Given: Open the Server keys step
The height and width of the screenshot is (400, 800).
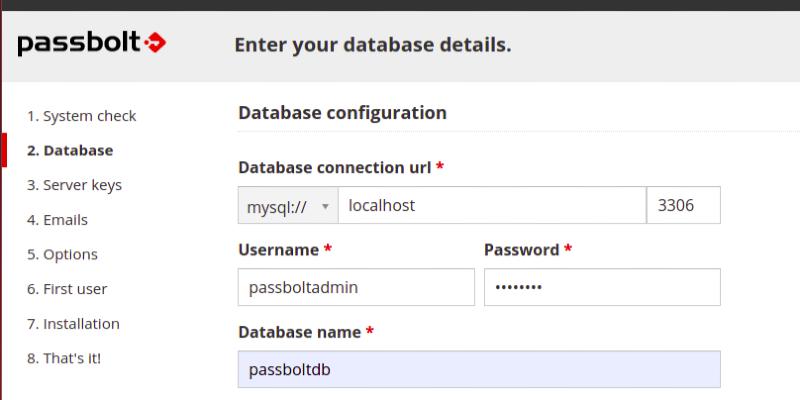Looking at the screenshot, I should click(75, 185).
